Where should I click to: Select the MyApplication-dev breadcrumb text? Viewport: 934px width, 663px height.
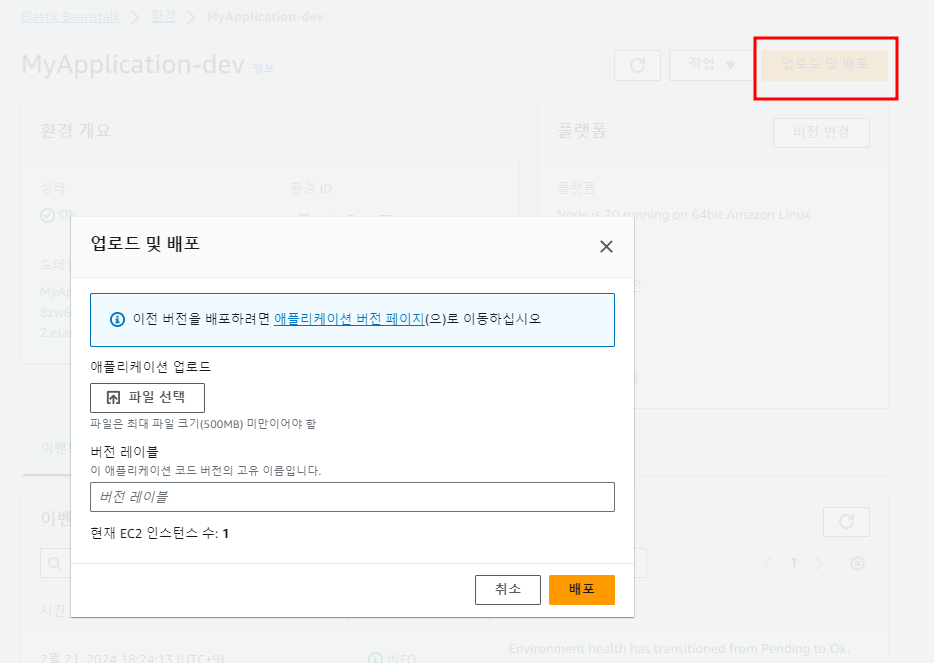point(265,17)
